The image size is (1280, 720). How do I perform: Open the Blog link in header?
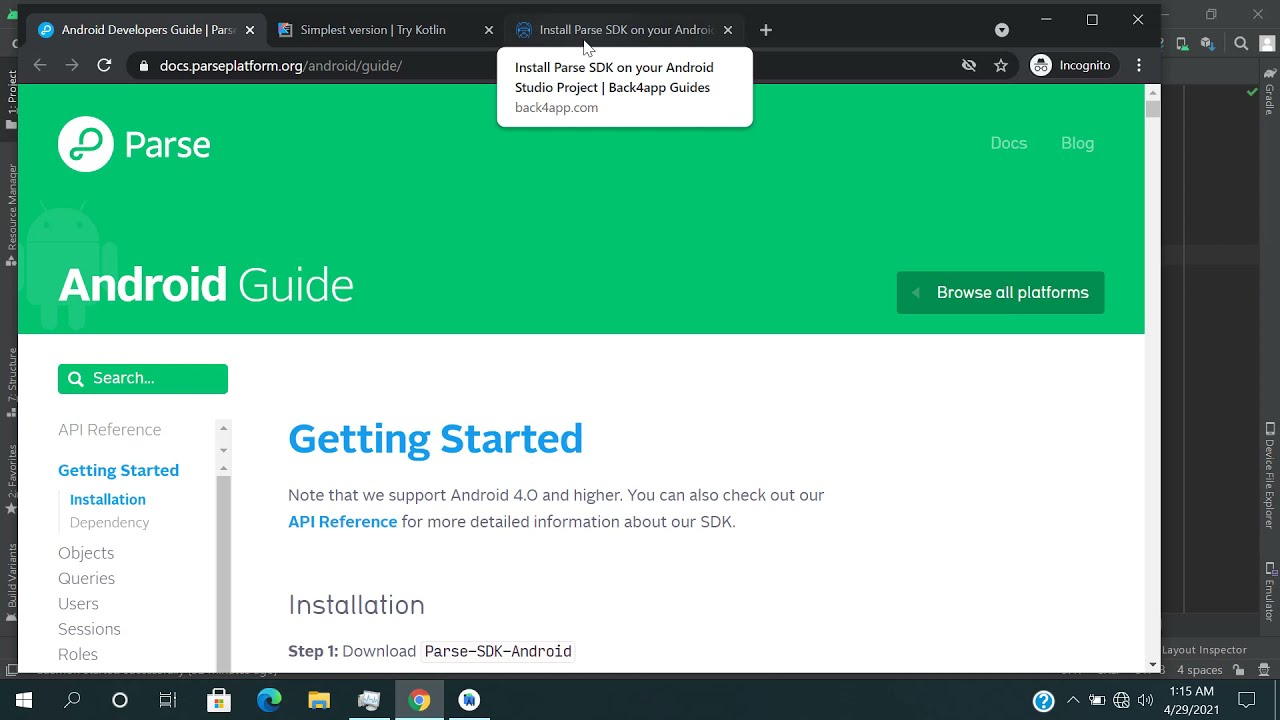[1077, 143]
